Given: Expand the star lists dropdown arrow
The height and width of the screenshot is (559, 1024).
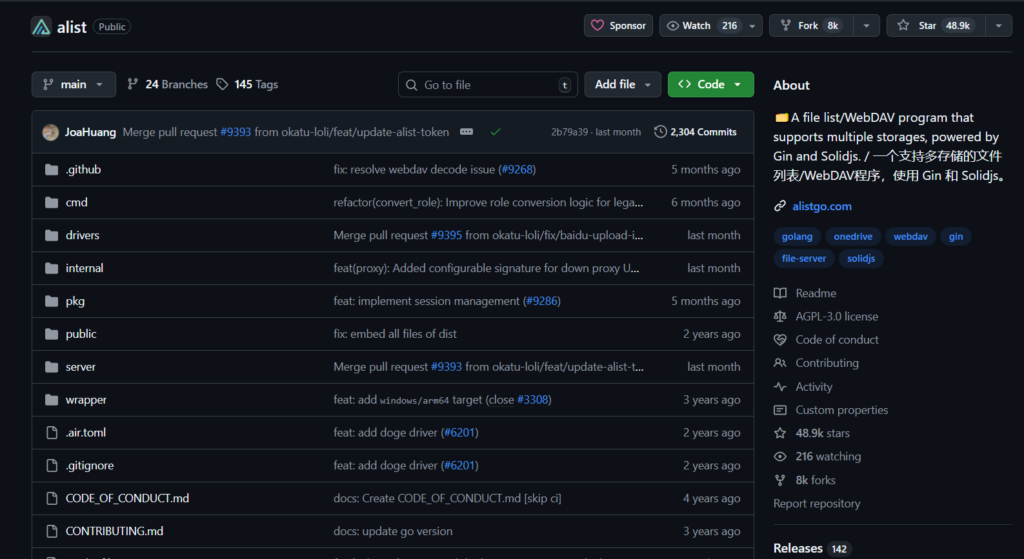Looking at the screenshot, I should 998,26.
